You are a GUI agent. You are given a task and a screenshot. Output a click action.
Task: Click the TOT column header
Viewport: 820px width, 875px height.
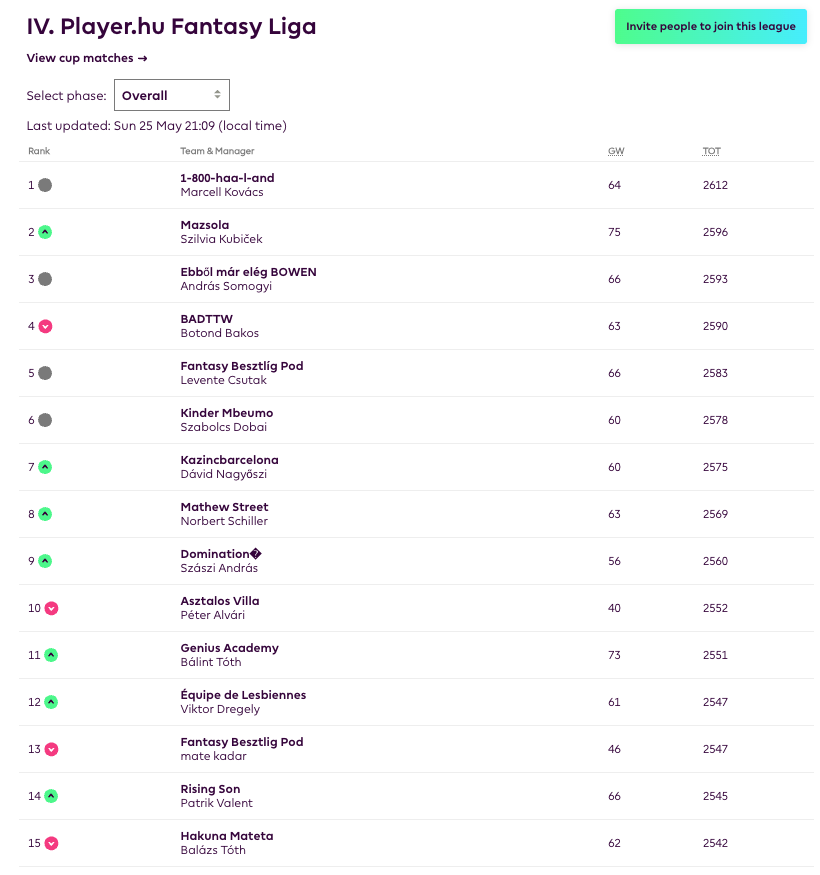point(711,151)
